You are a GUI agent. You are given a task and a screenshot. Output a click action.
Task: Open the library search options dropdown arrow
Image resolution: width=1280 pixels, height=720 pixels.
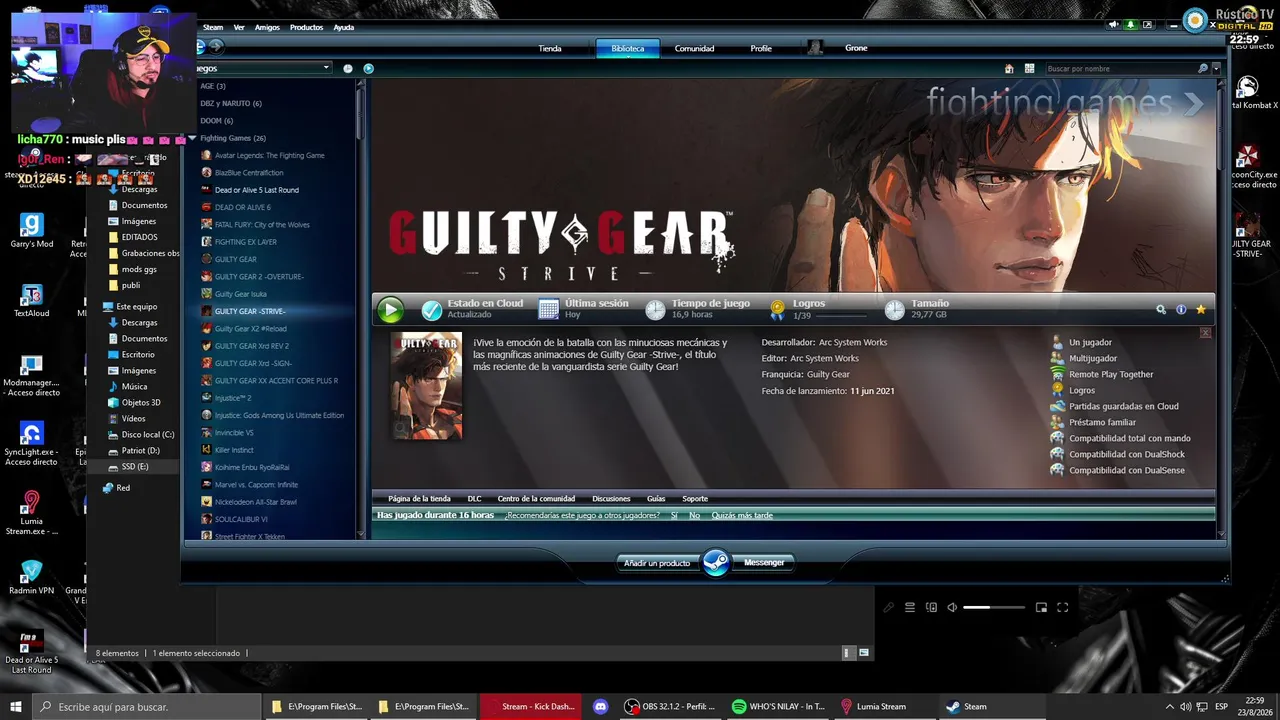click(1216, 68)
